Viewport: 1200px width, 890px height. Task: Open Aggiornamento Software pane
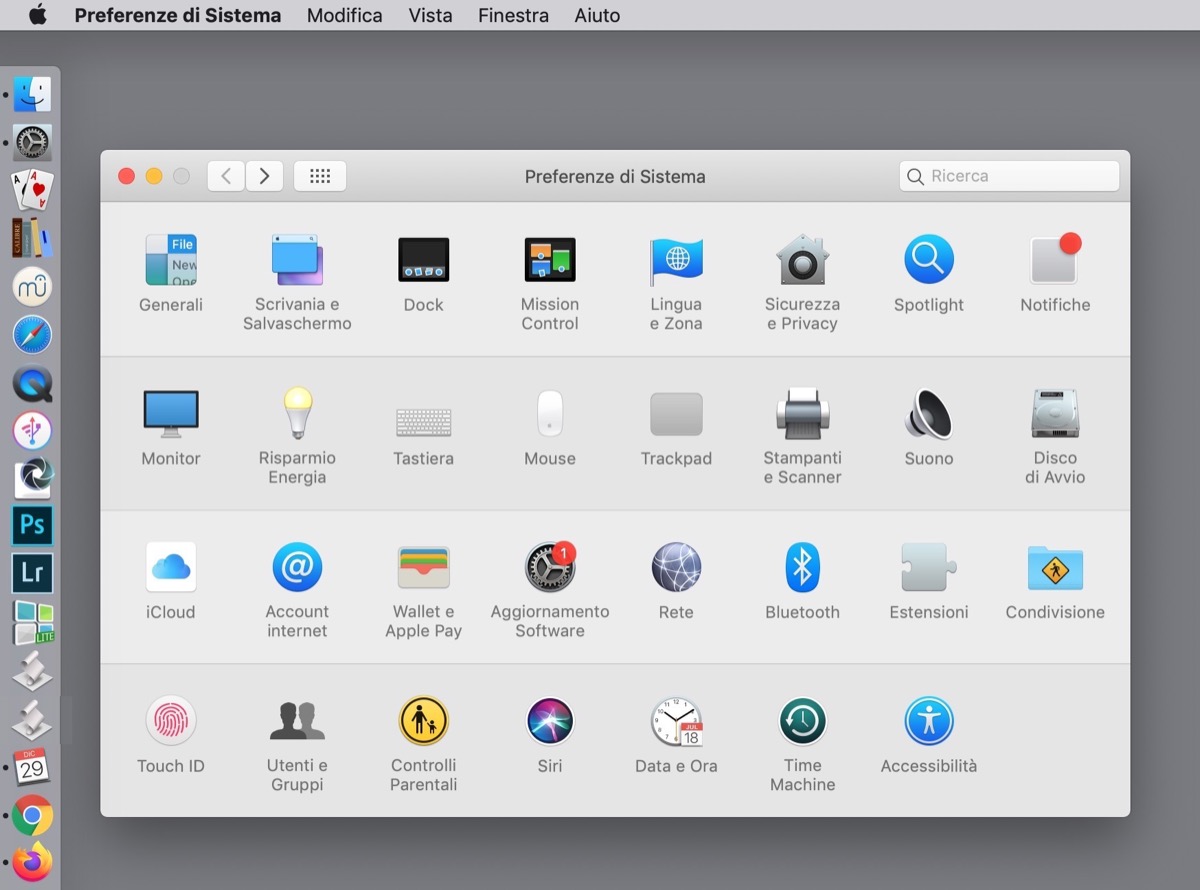coord(549,568)
